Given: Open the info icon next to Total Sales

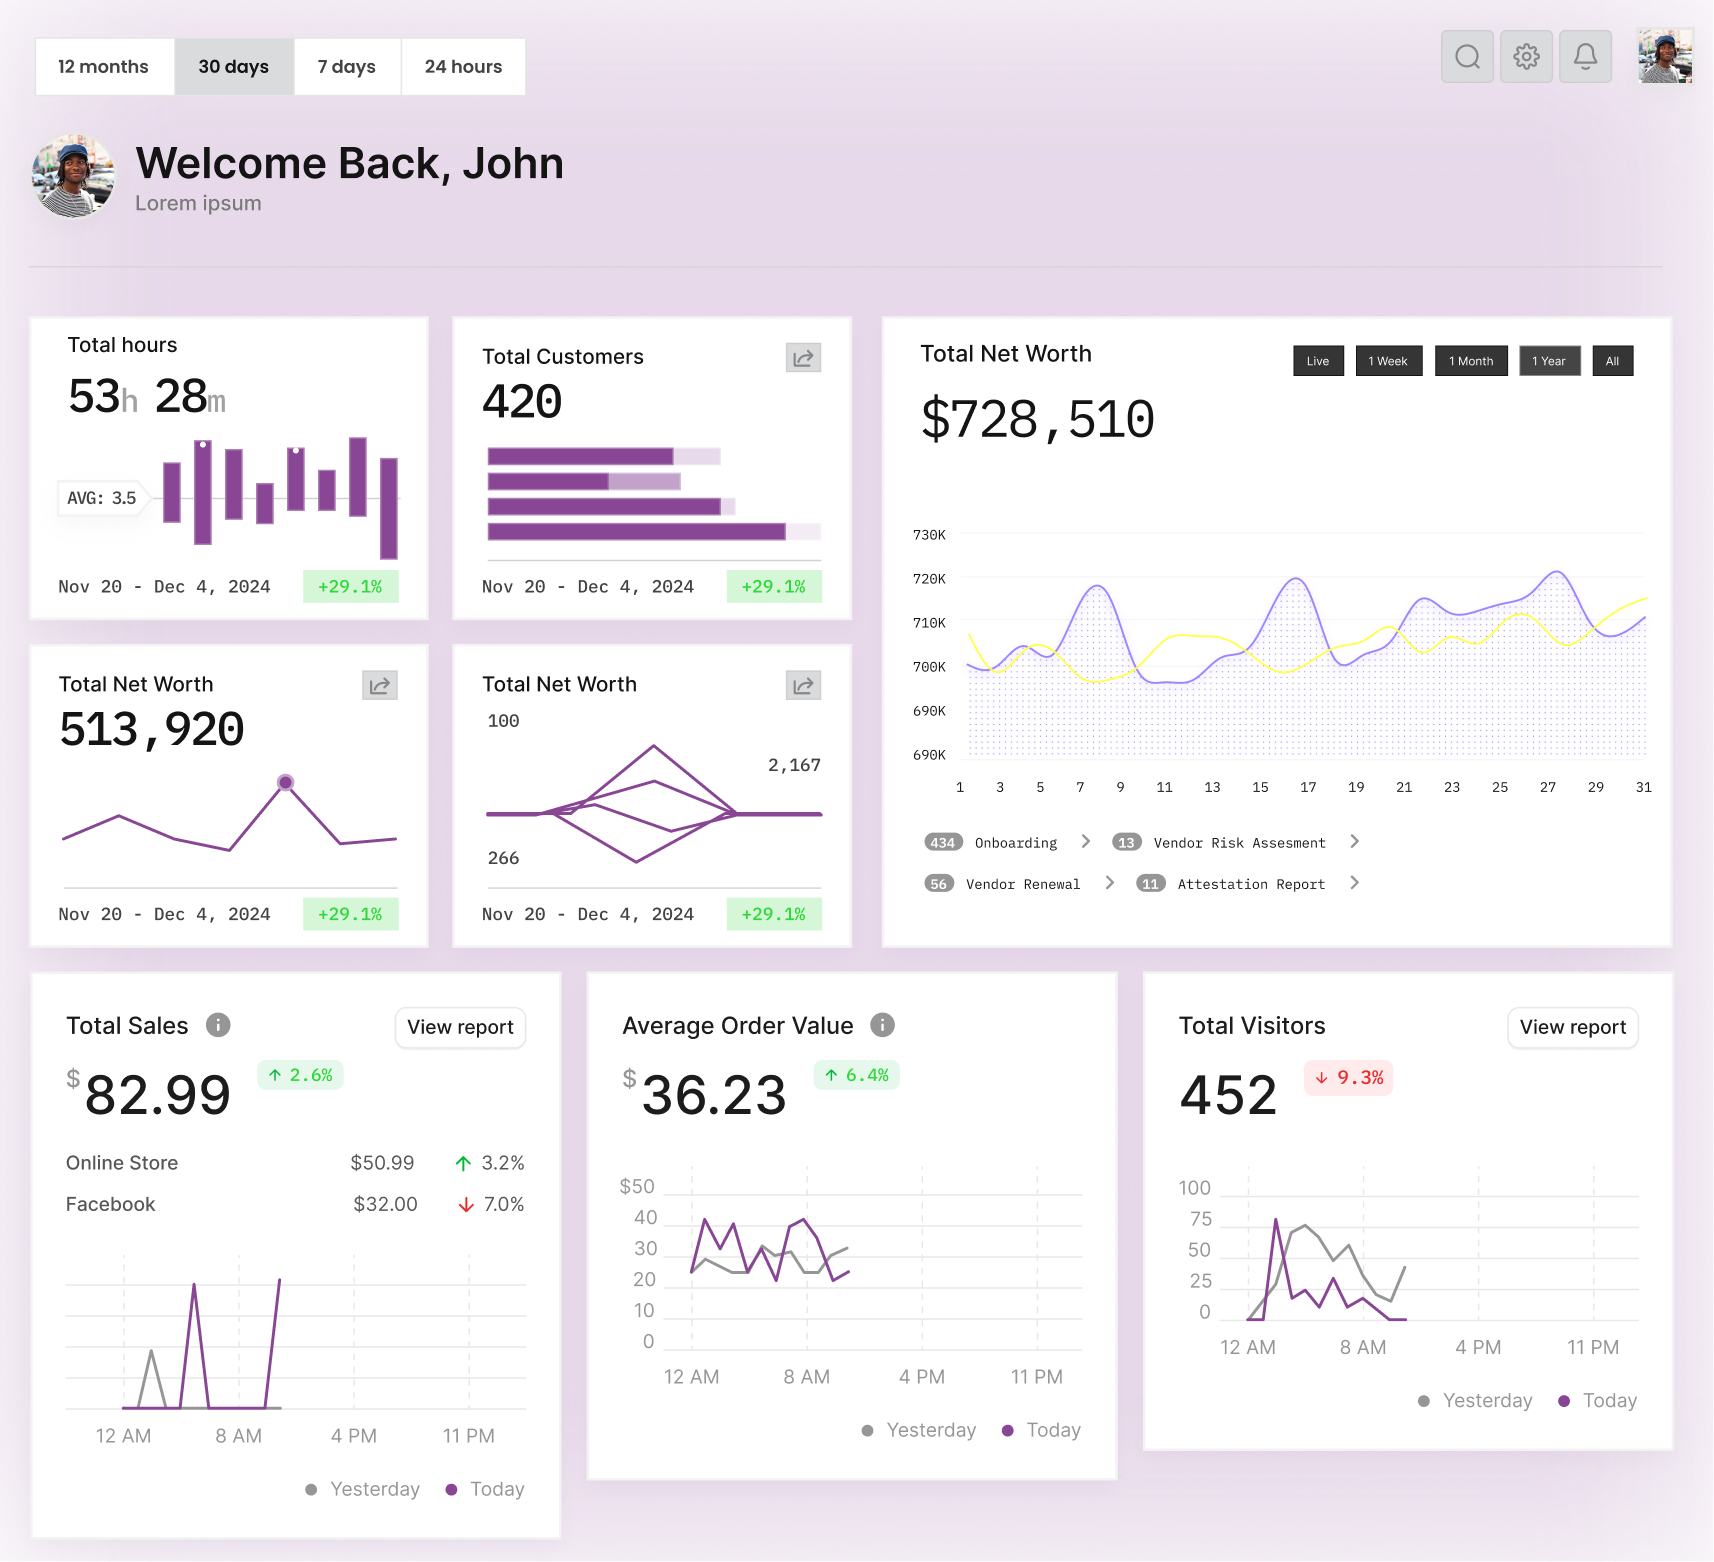Looking at the screenshot, I should [217, 1024].
